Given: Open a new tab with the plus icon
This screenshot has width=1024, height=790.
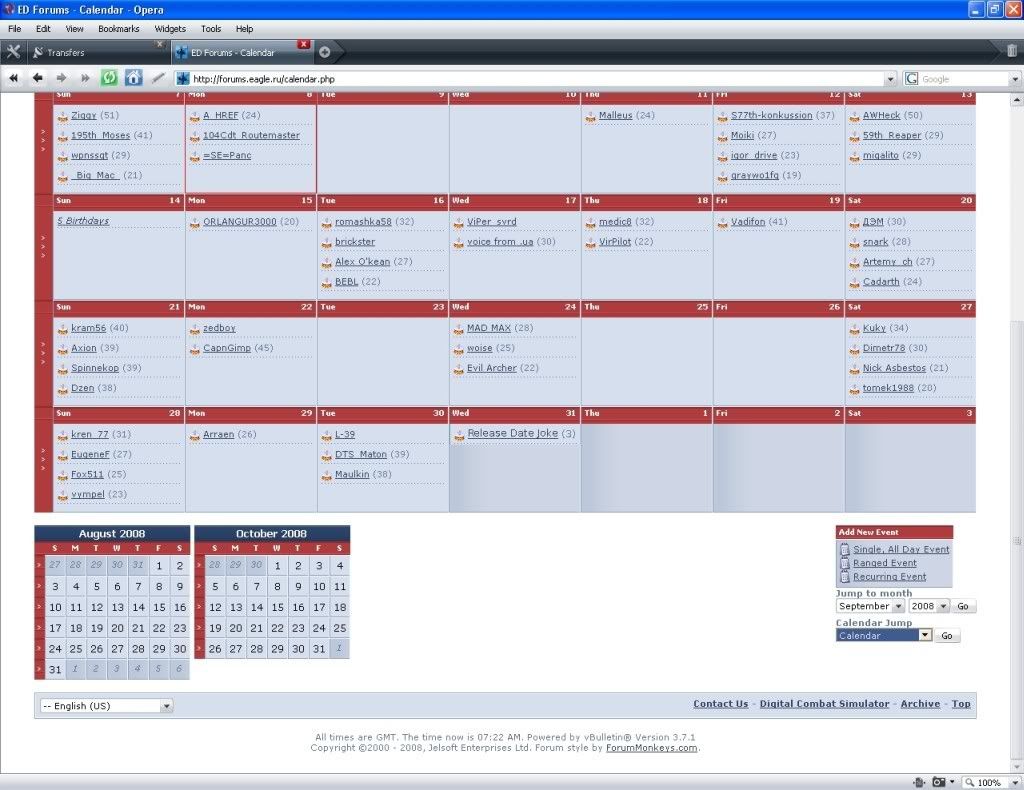Looking at the screenshot, I should (324, 52).
